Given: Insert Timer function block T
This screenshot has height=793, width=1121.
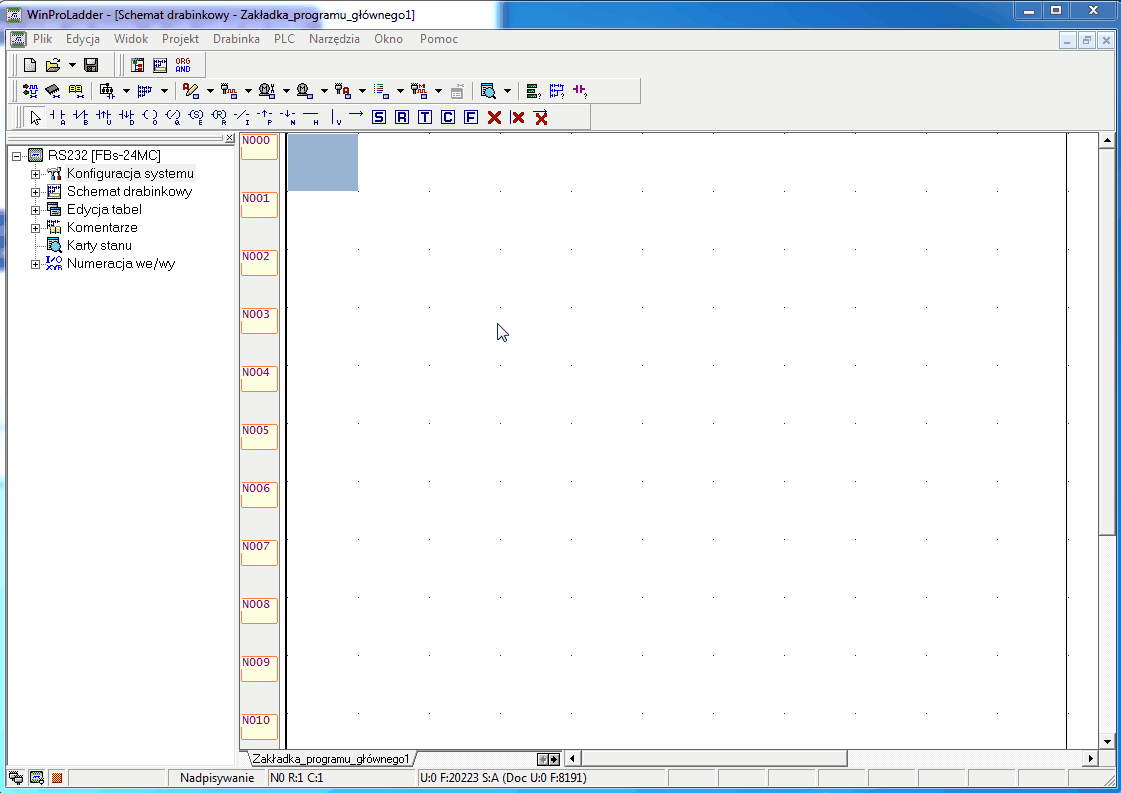Looking at the screenshot, I should pos(425,117).
